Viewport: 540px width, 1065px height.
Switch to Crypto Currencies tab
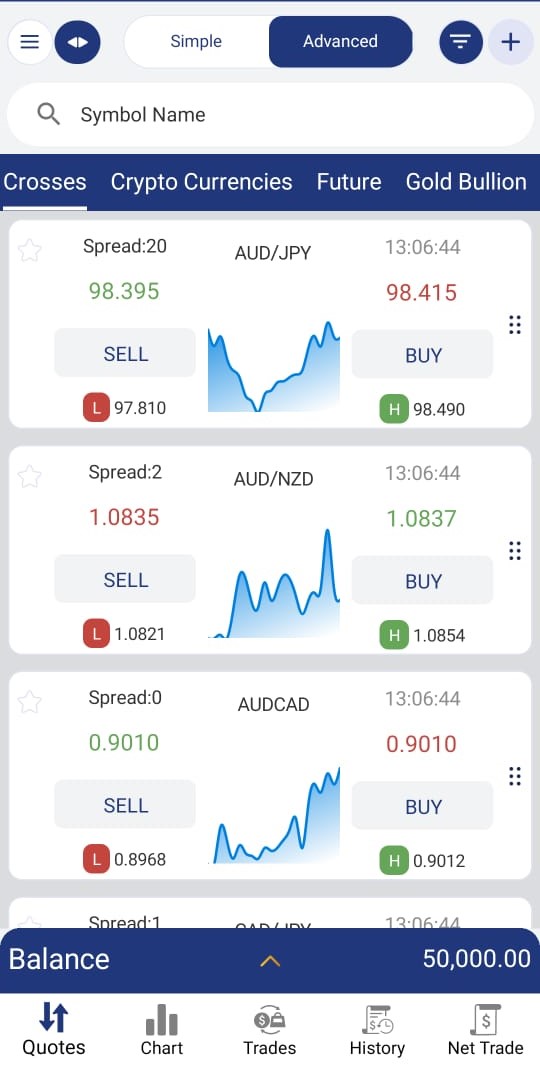(202, 181)
